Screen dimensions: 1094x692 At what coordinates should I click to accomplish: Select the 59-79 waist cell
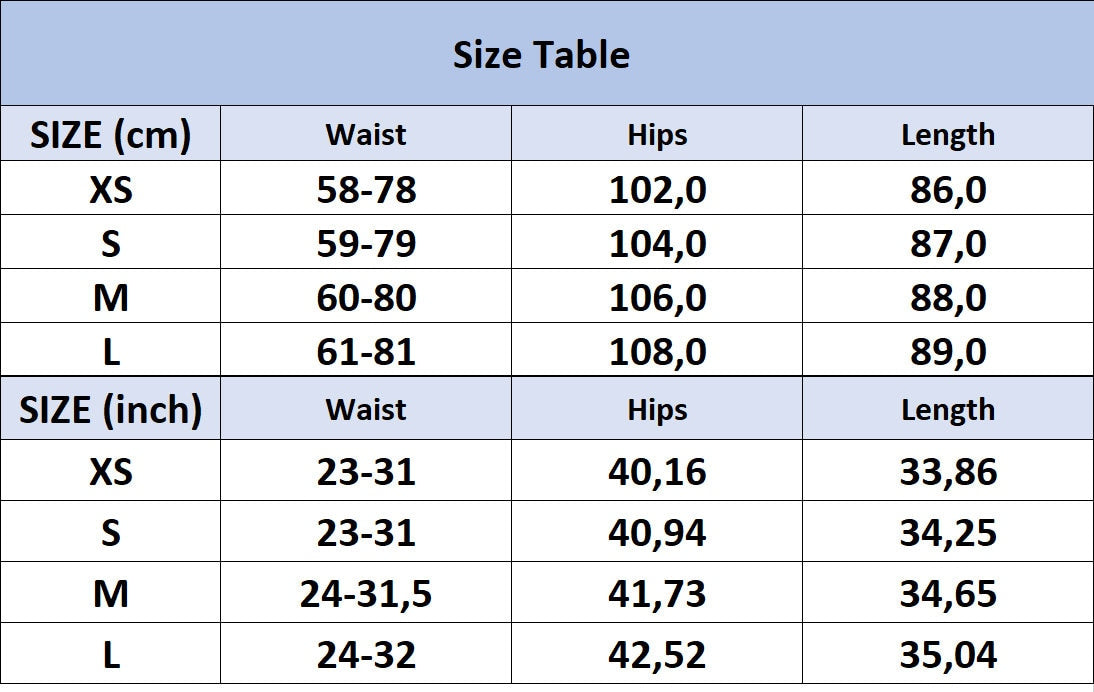(x=366, y=244)
